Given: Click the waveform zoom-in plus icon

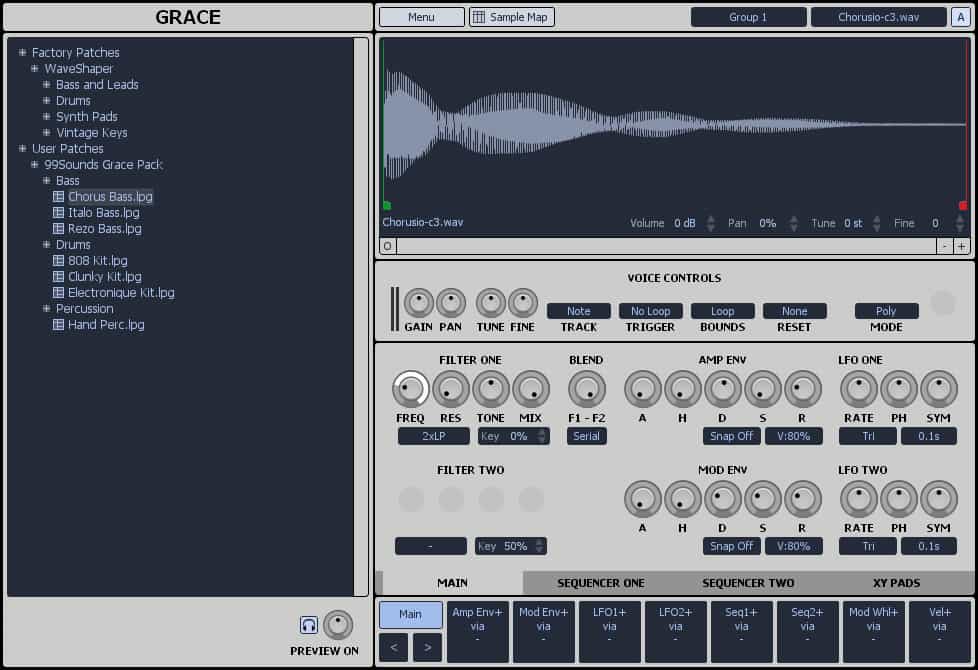Looking at the screenshot, I should tap(961, 246).
